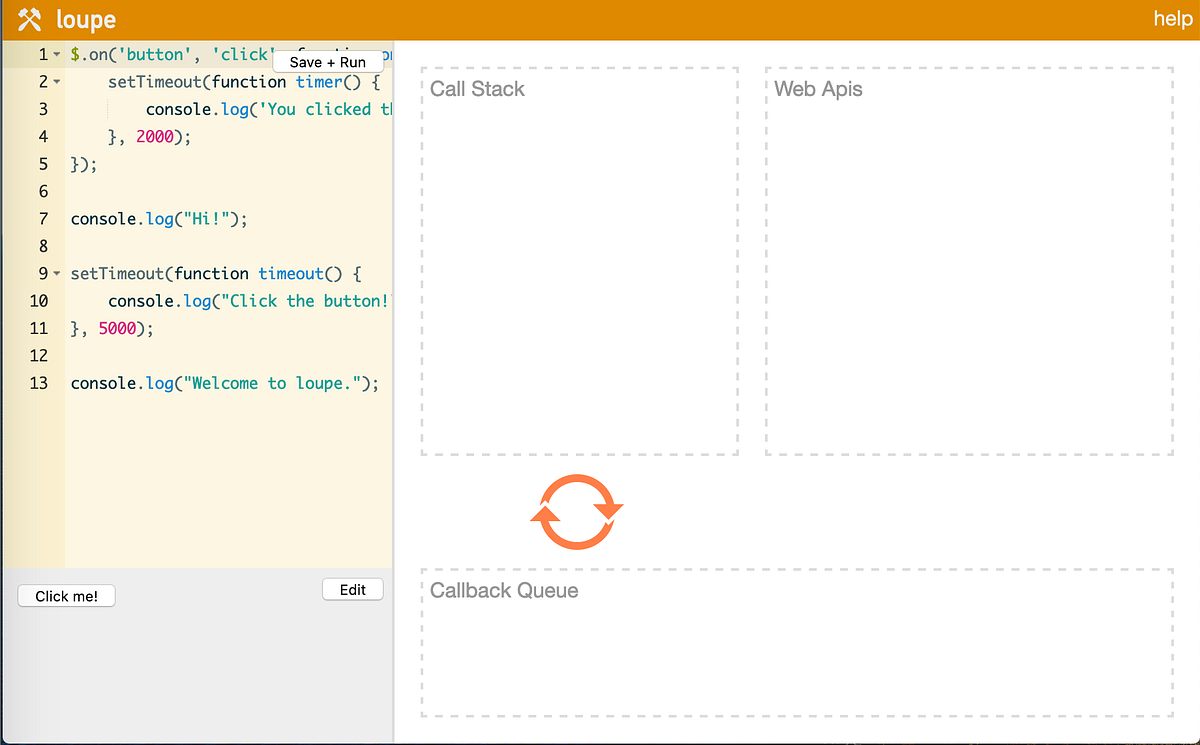Screen dimensions: 1200x745
Task: Click line number 13 in gutter
Action: (39, 383)
